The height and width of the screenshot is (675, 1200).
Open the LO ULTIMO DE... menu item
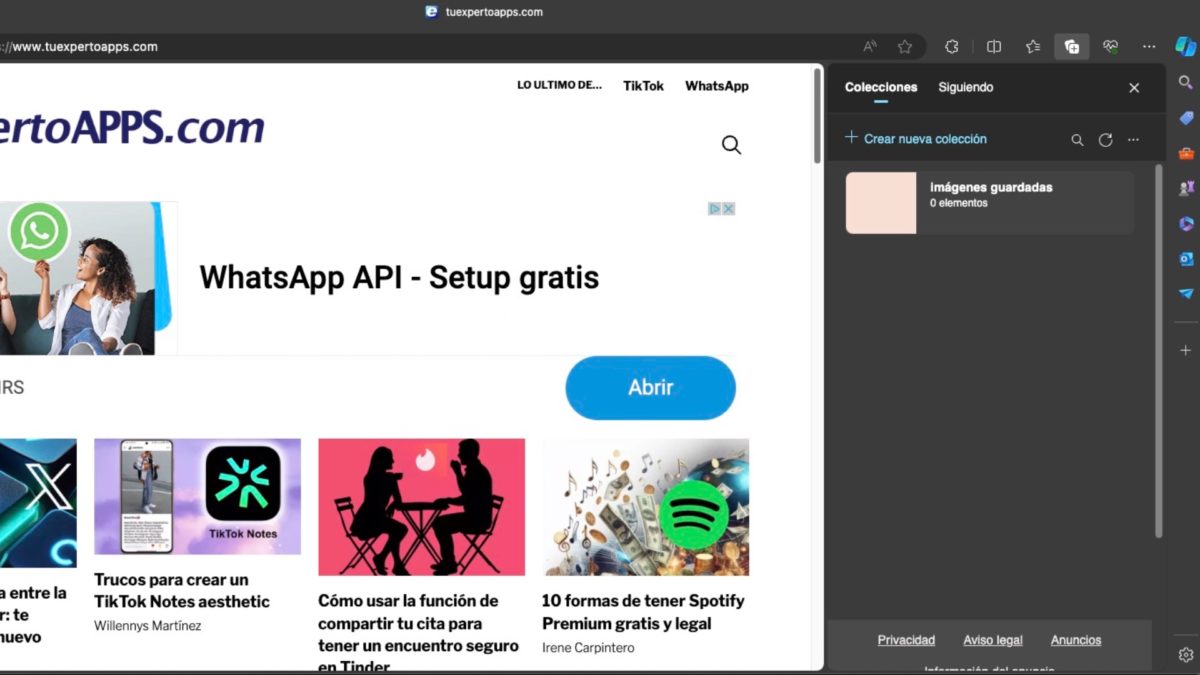point(559,85)
